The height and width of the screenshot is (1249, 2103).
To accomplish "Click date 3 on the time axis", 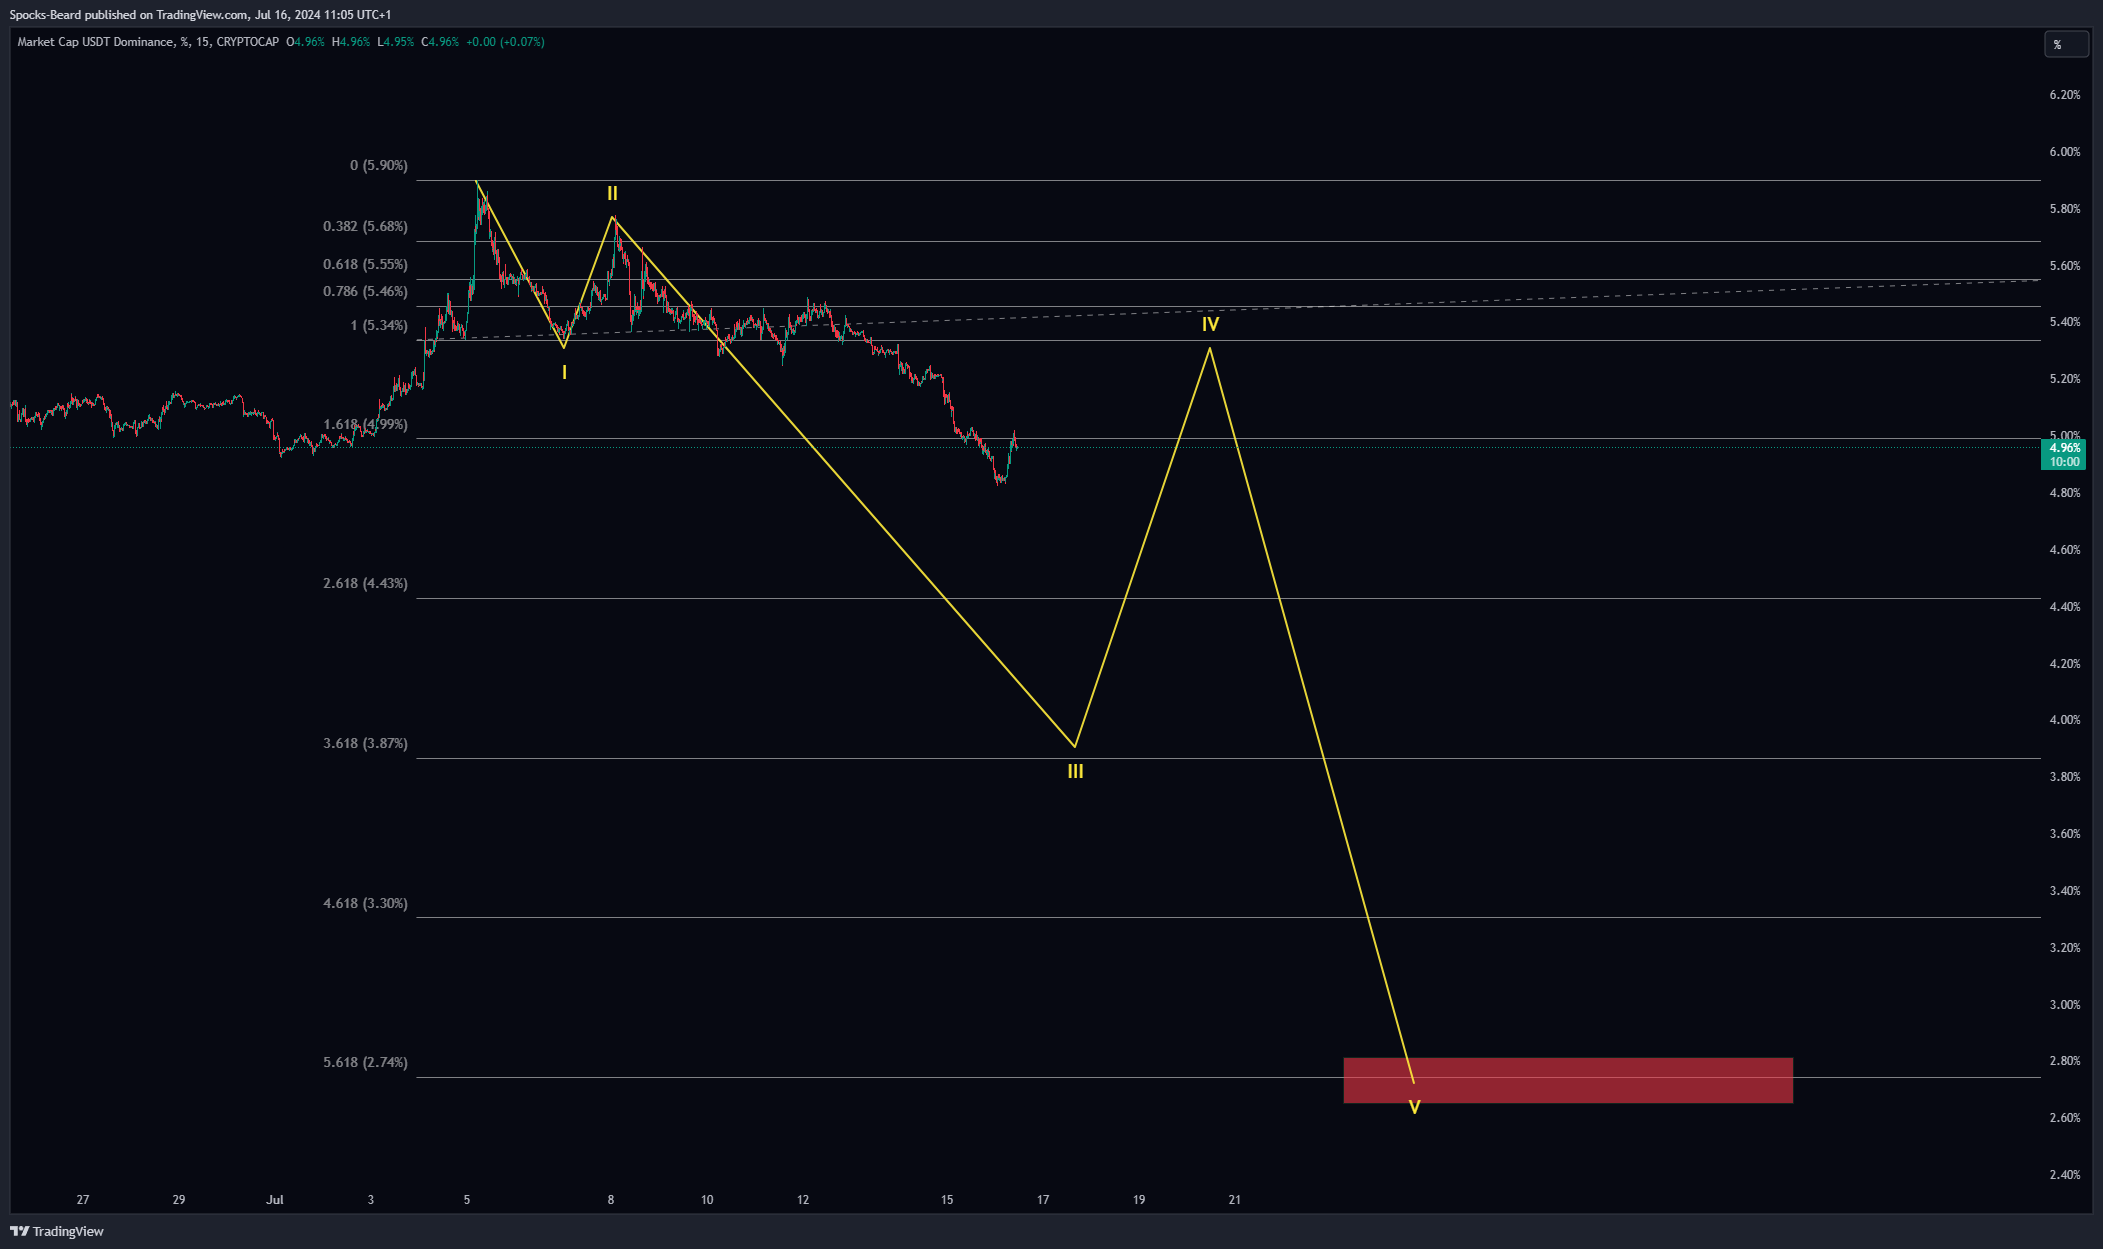I will 371,1200.
